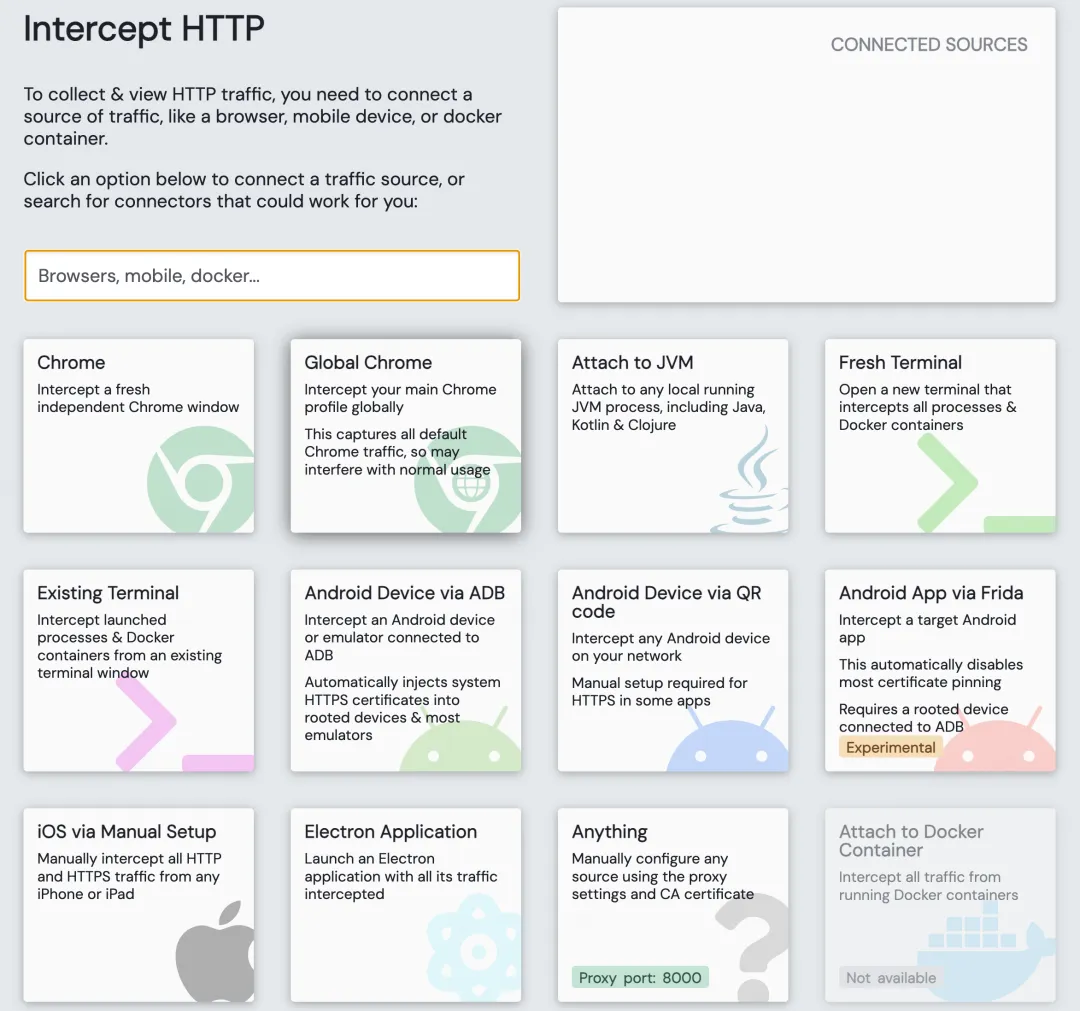The height and width of the screenshot is (1011, 1080).
Task: Click the Connected Sources panel heading
Action: click(x=929, y=45)
